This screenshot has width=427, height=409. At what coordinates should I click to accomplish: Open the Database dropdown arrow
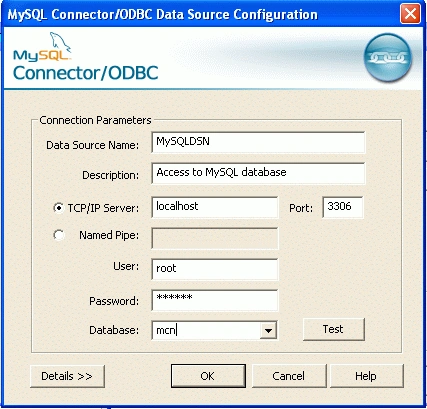(268, 330)
